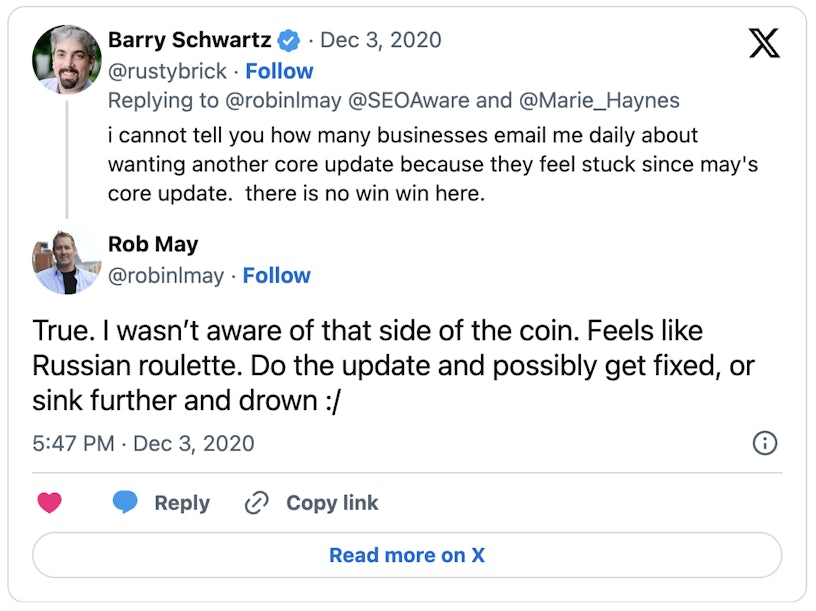Viewport: 816px width, 611px height.
Task: Click Barry Schwartz's verified badge
Action: (x=289, y=41)
